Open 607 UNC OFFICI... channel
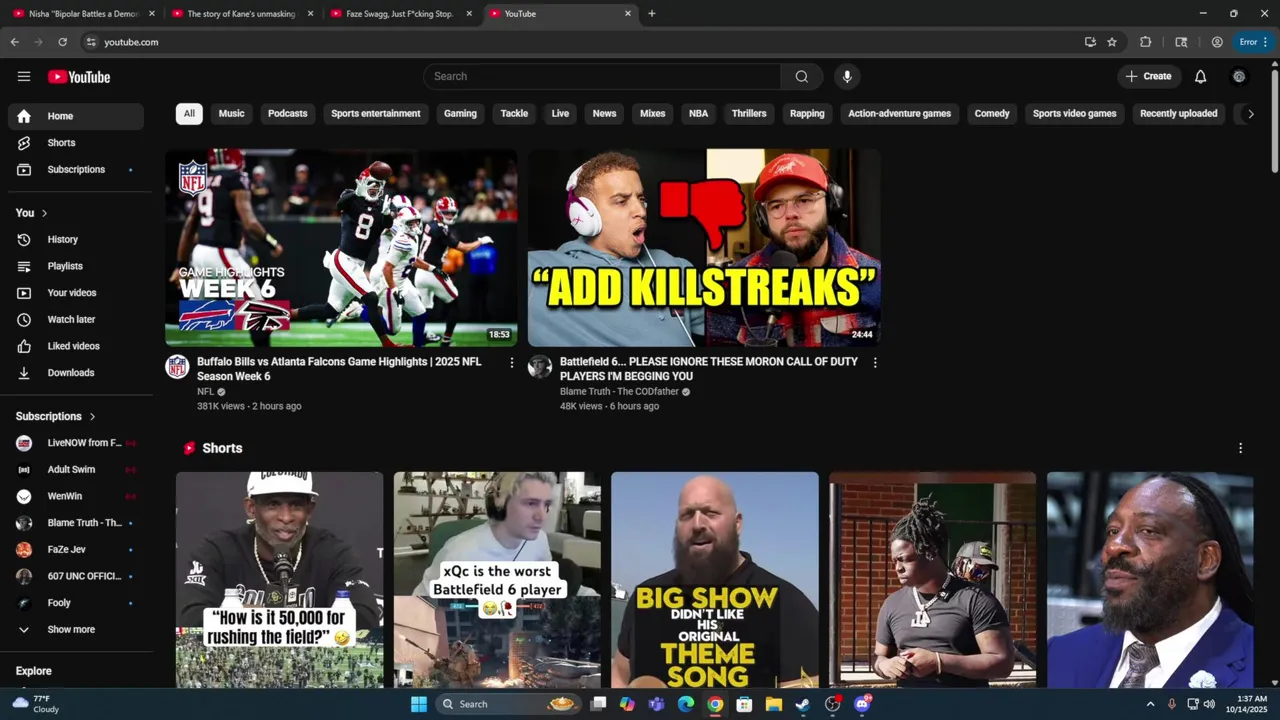 point(76,576)
